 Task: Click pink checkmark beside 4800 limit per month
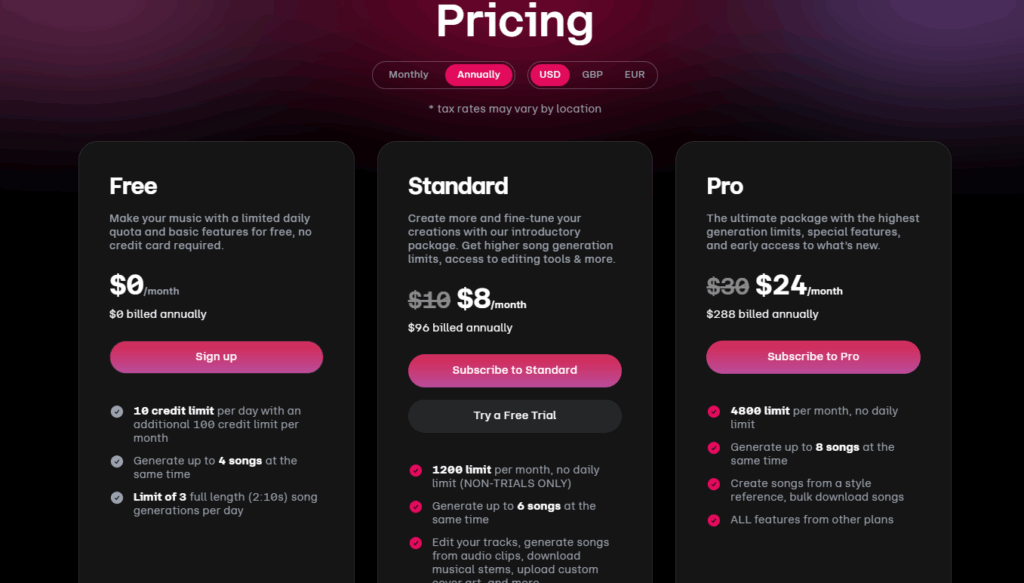coord(714,411)
